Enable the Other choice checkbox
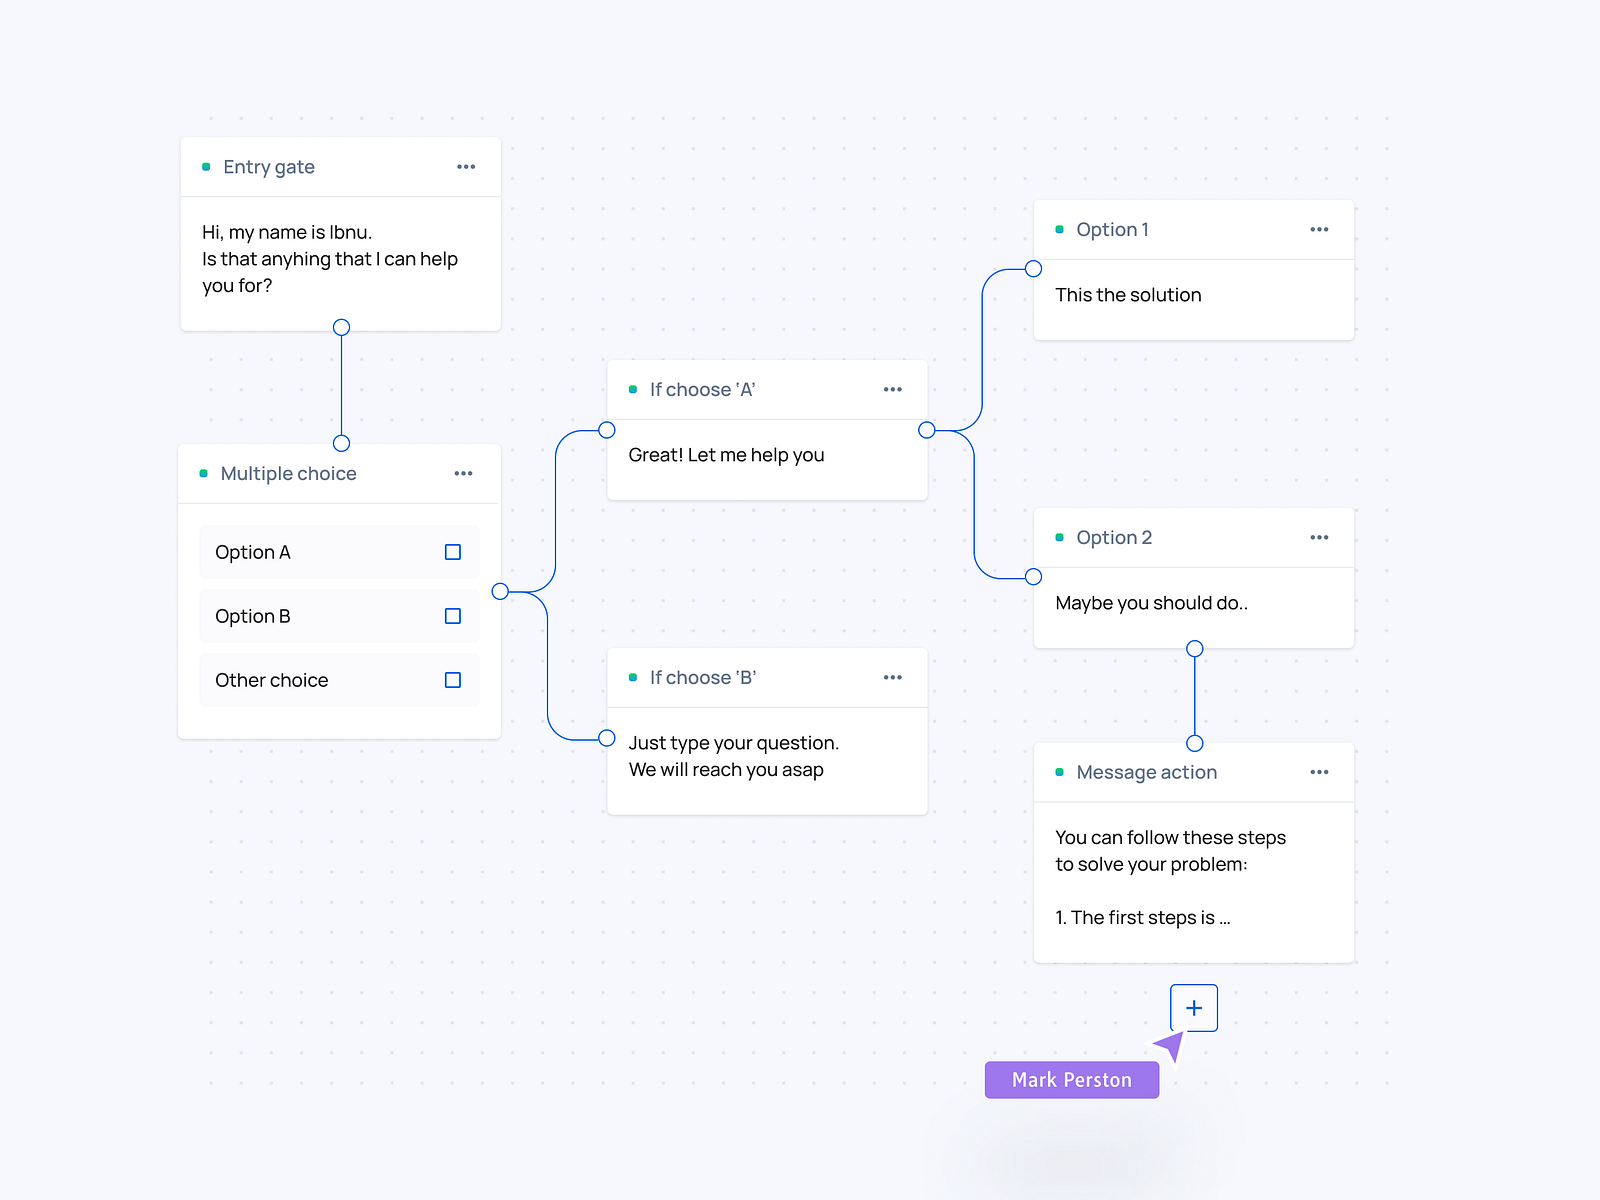 tap(452, 679)
